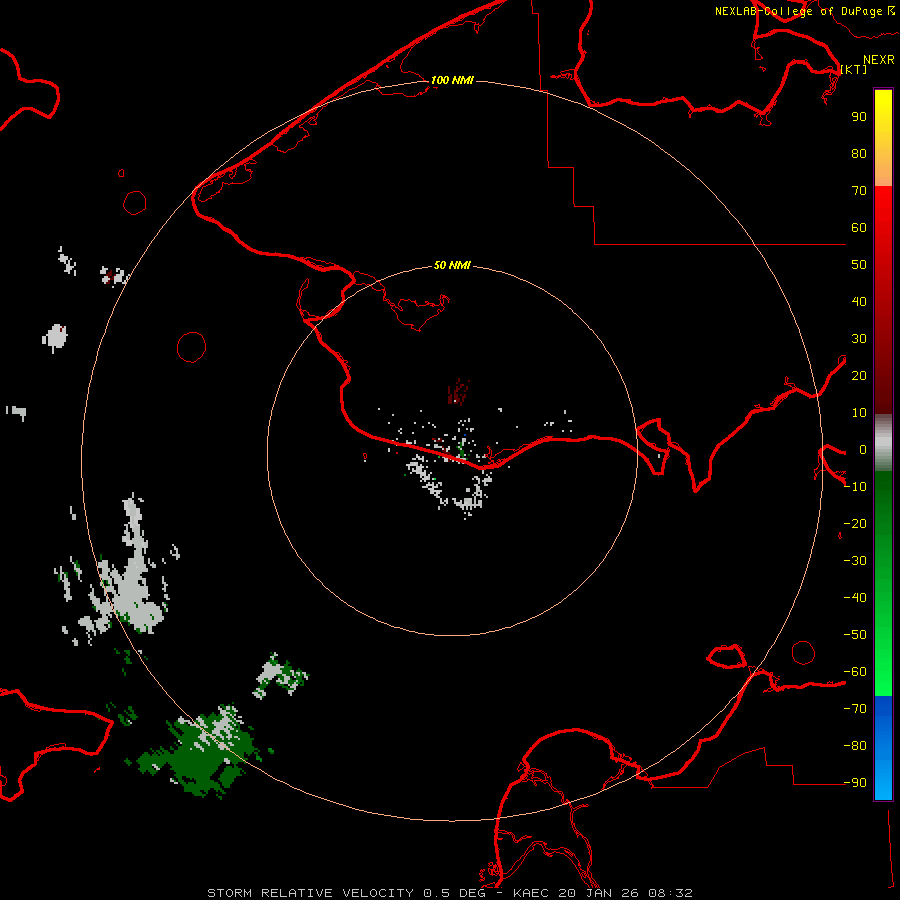Pick the bright red segment of the color bar
Screen dimensions: 900x900
click(x=883, y=300)
